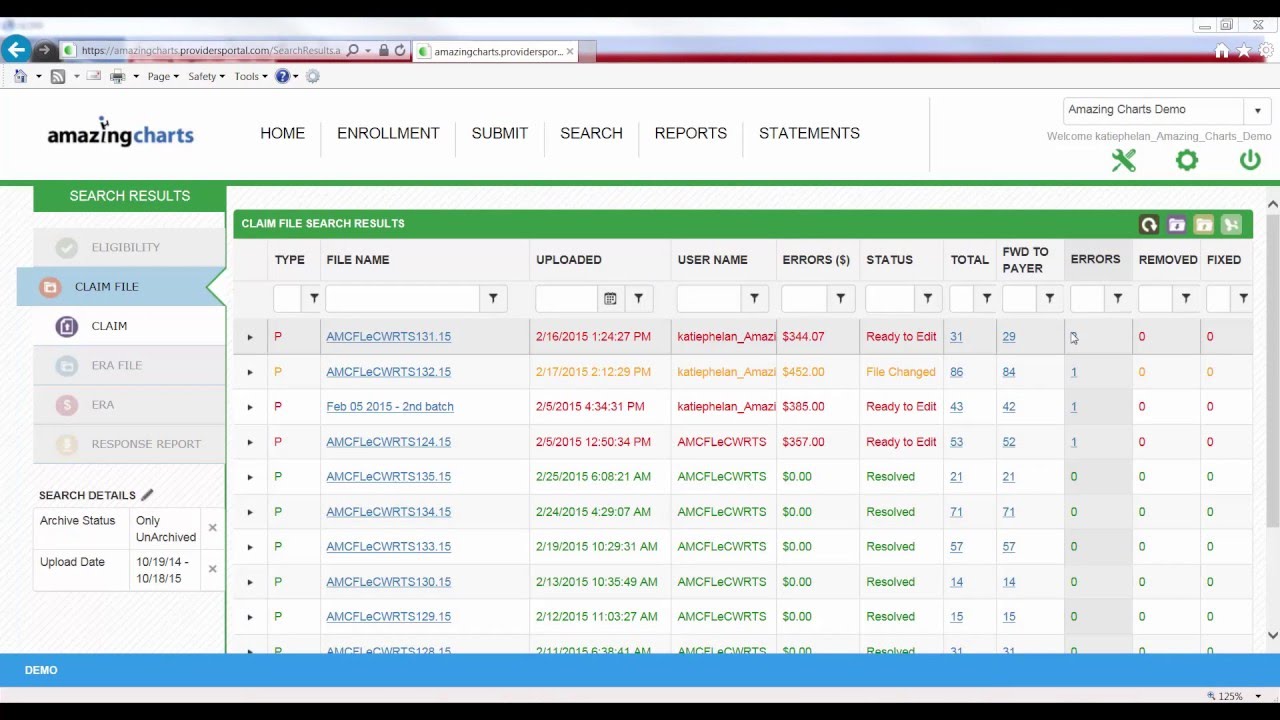Click the 86 total claims link
Screen dimensions: 1280x720
pos(956,371)
